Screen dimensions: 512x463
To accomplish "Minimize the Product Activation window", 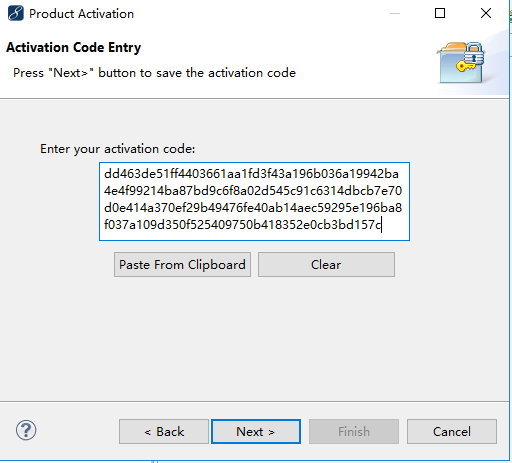I will click(395, 13).
